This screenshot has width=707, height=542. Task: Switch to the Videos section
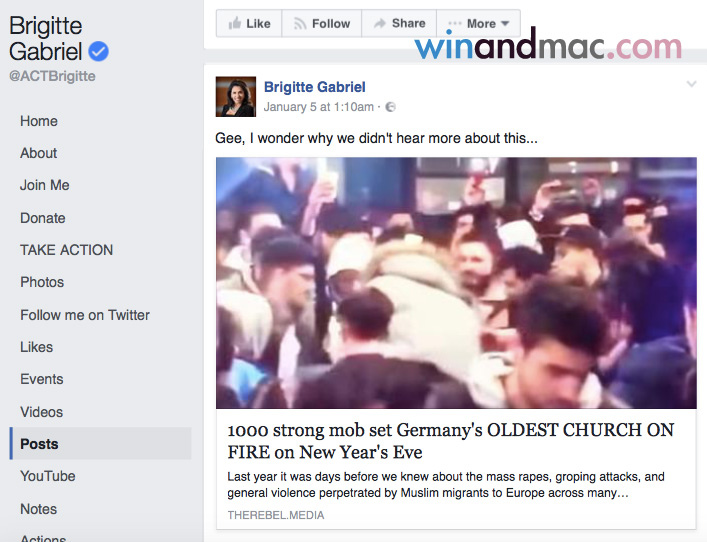point(42,412)
